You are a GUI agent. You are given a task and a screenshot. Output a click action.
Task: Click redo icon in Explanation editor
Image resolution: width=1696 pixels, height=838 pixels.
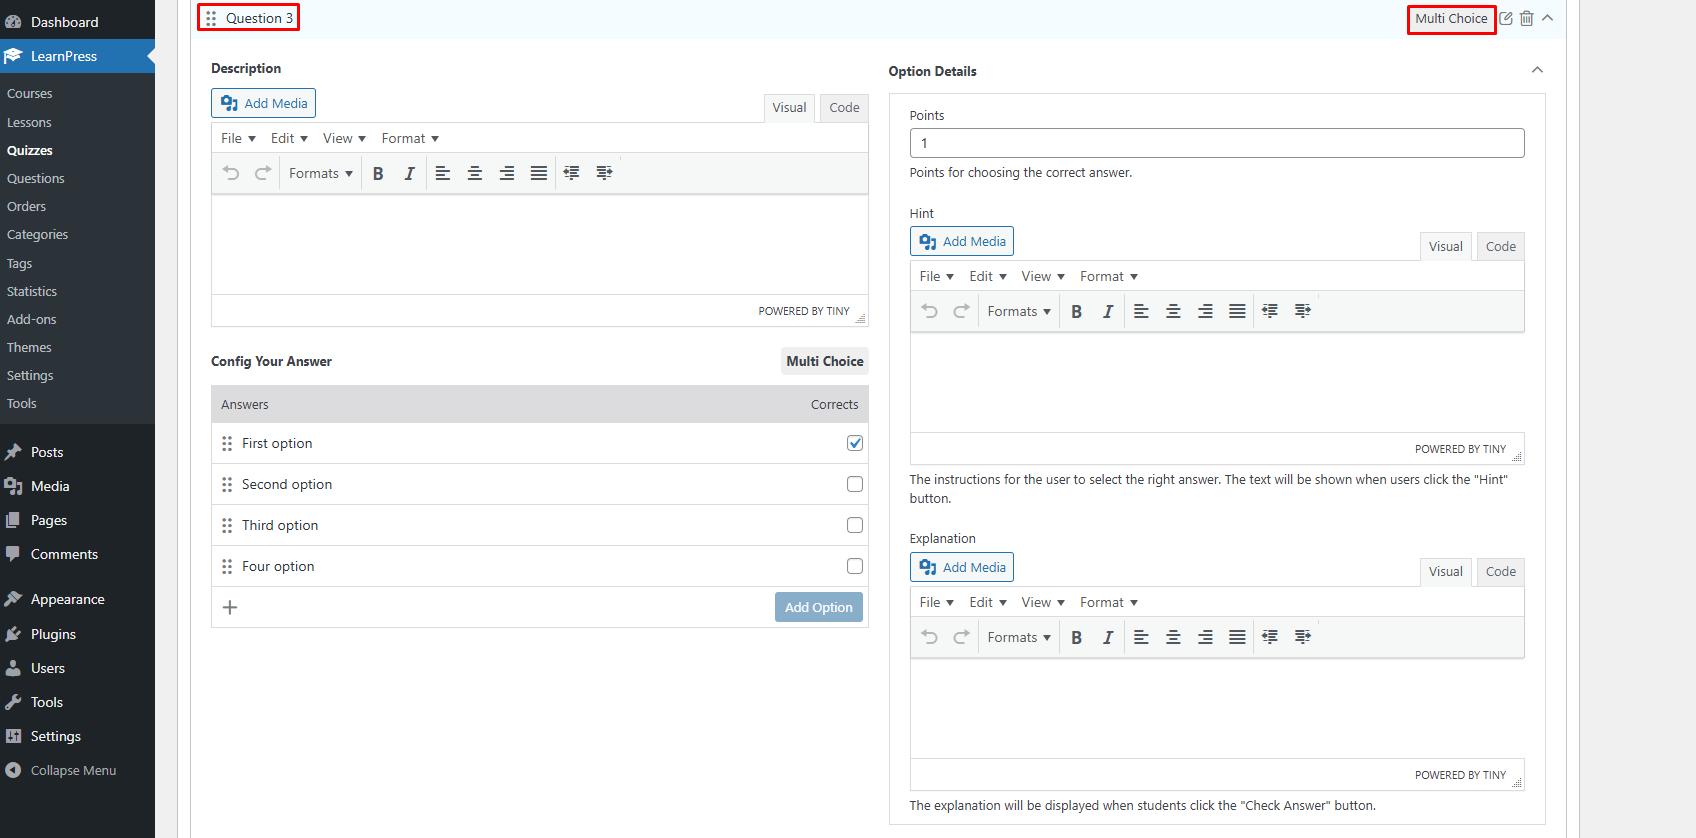[x=961, y=637]
